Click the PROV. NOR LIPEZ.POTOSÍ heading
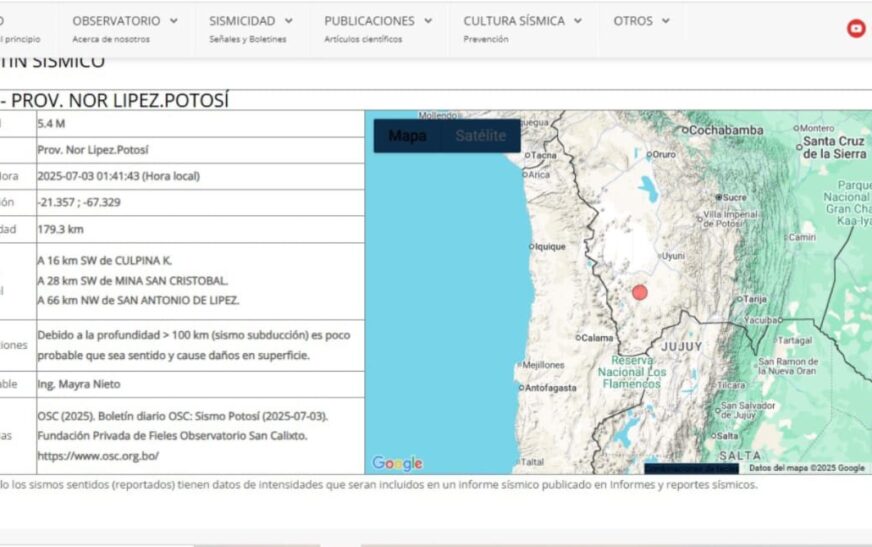This screenshot has height=547, width=872. click(x=120, y=101)
